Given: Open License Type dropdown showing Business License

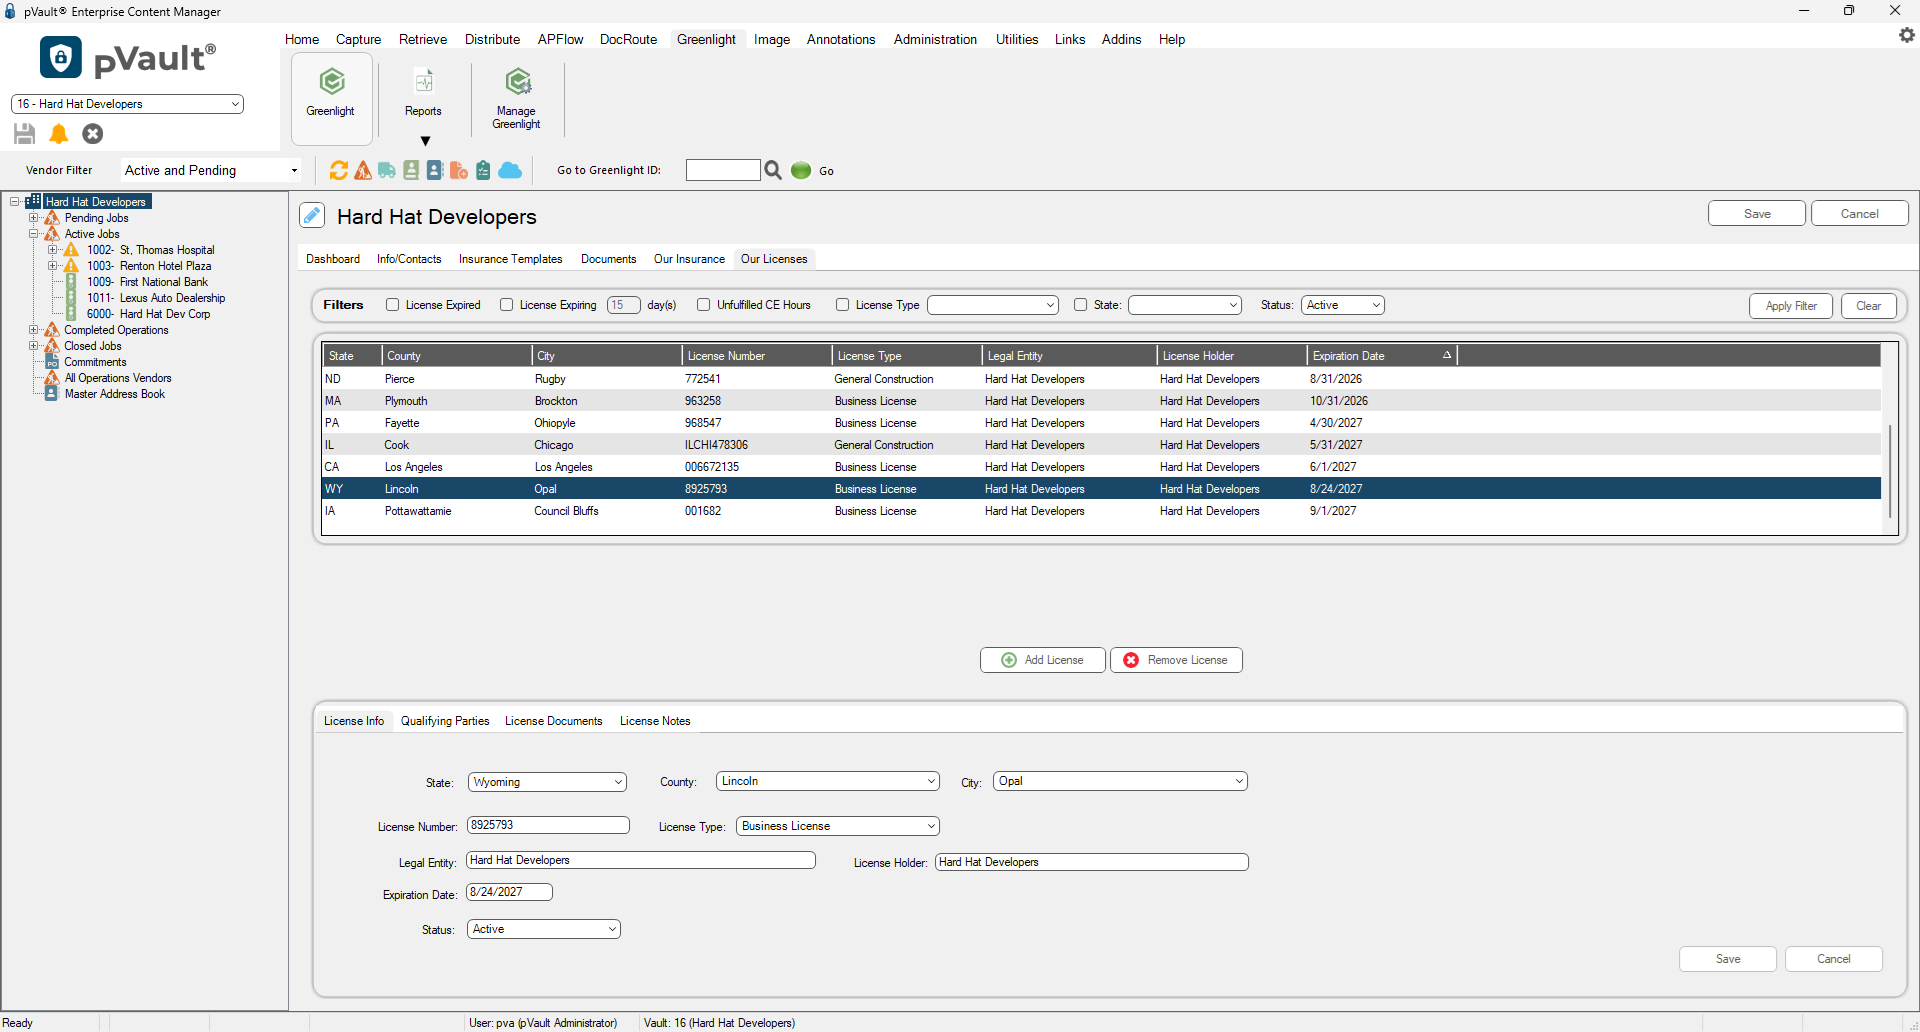Looking at the screenshot, I should [x=838, y=826].
